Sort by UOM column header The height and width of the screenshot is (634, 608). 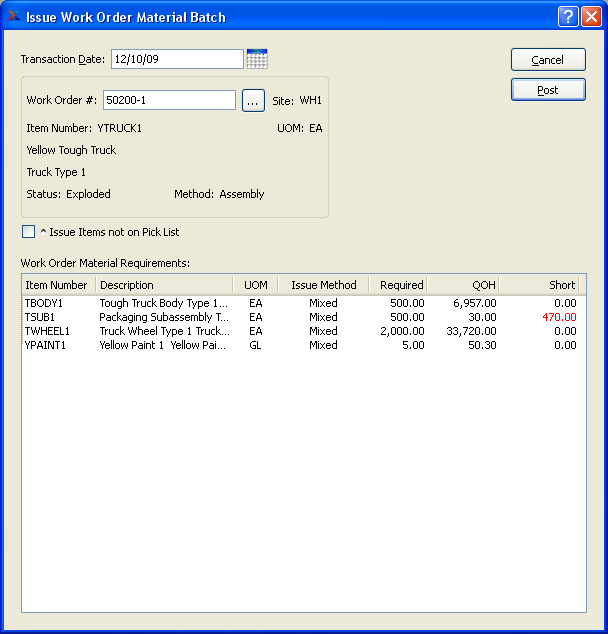tap(255, 285)
